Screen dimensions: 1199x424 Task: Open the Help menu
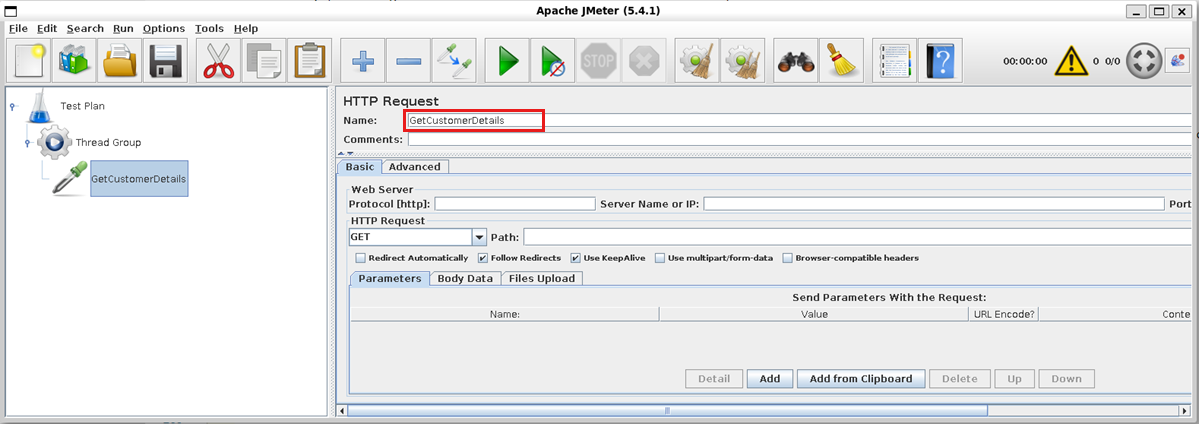pos(245,28)
